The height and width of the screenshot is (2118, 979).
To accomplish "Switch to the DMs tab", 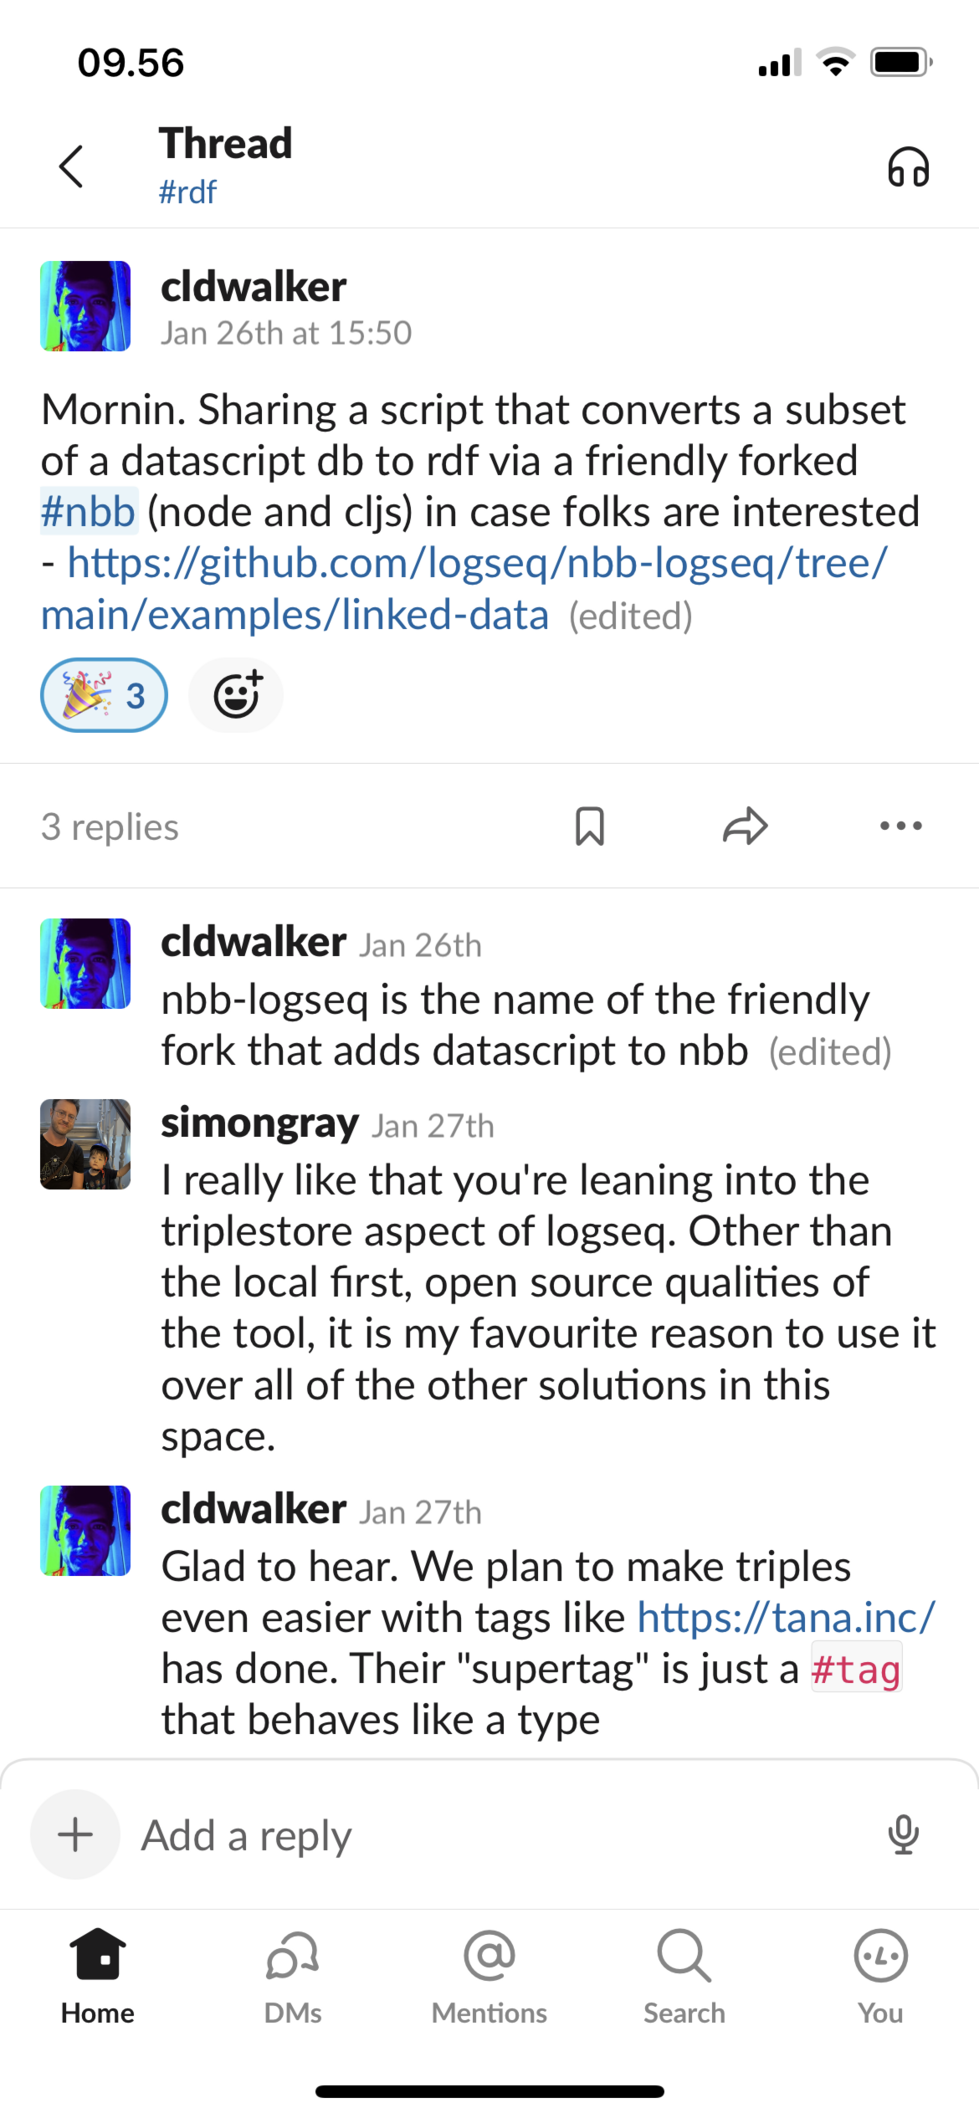I will click(293, 1977).
